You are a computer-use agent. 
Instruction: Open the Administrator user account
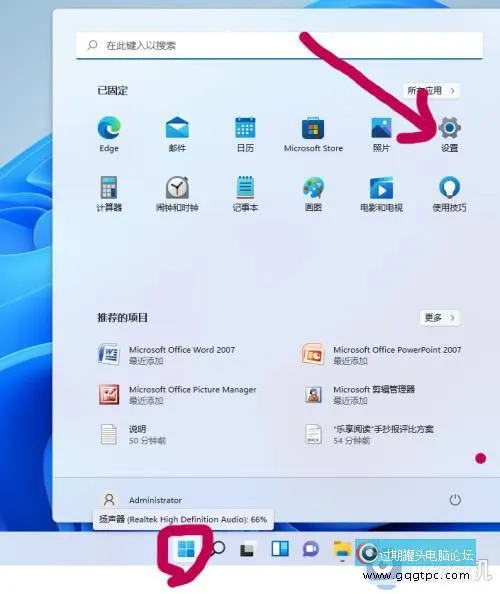pos(142,500)
